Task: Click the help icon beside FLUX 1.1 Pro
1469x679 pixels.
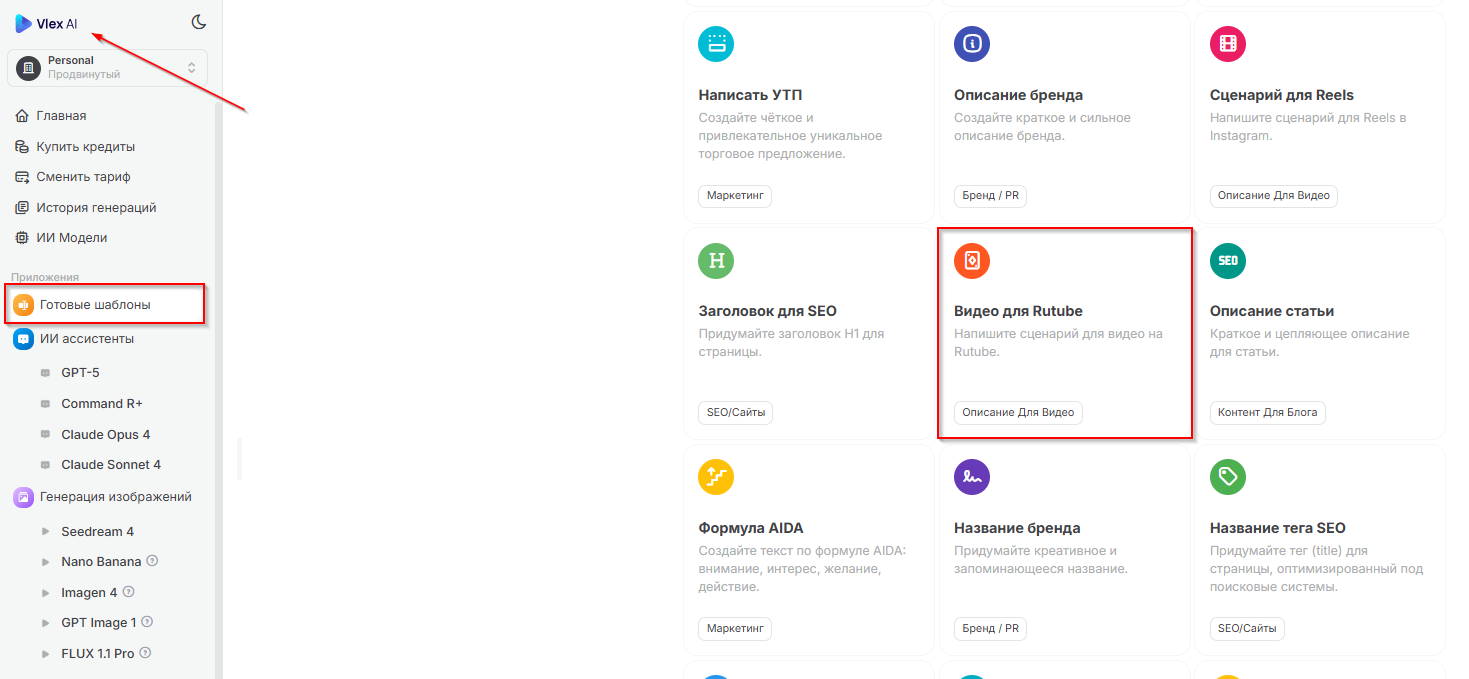Action: [x=145, y=653]
